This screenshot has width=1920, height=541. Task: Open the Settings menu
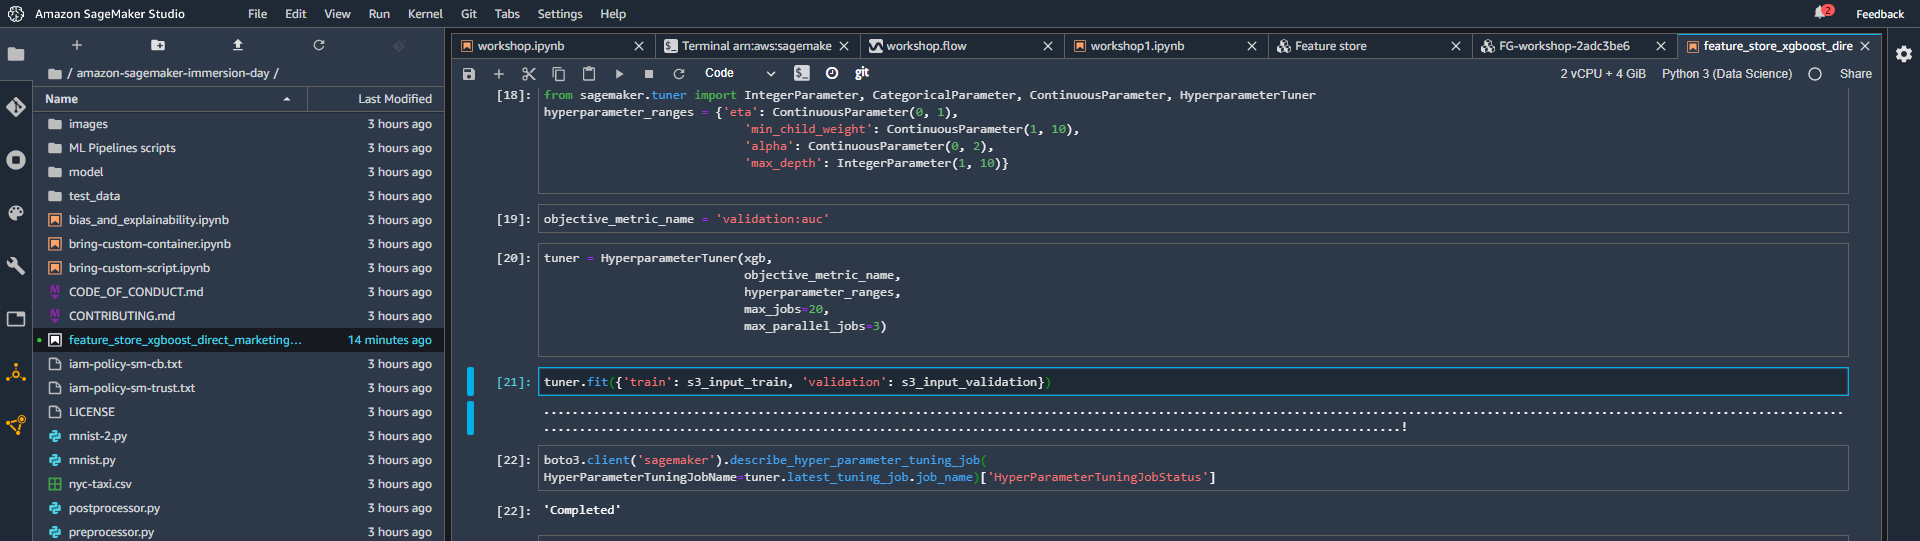(x=560, y=14)
